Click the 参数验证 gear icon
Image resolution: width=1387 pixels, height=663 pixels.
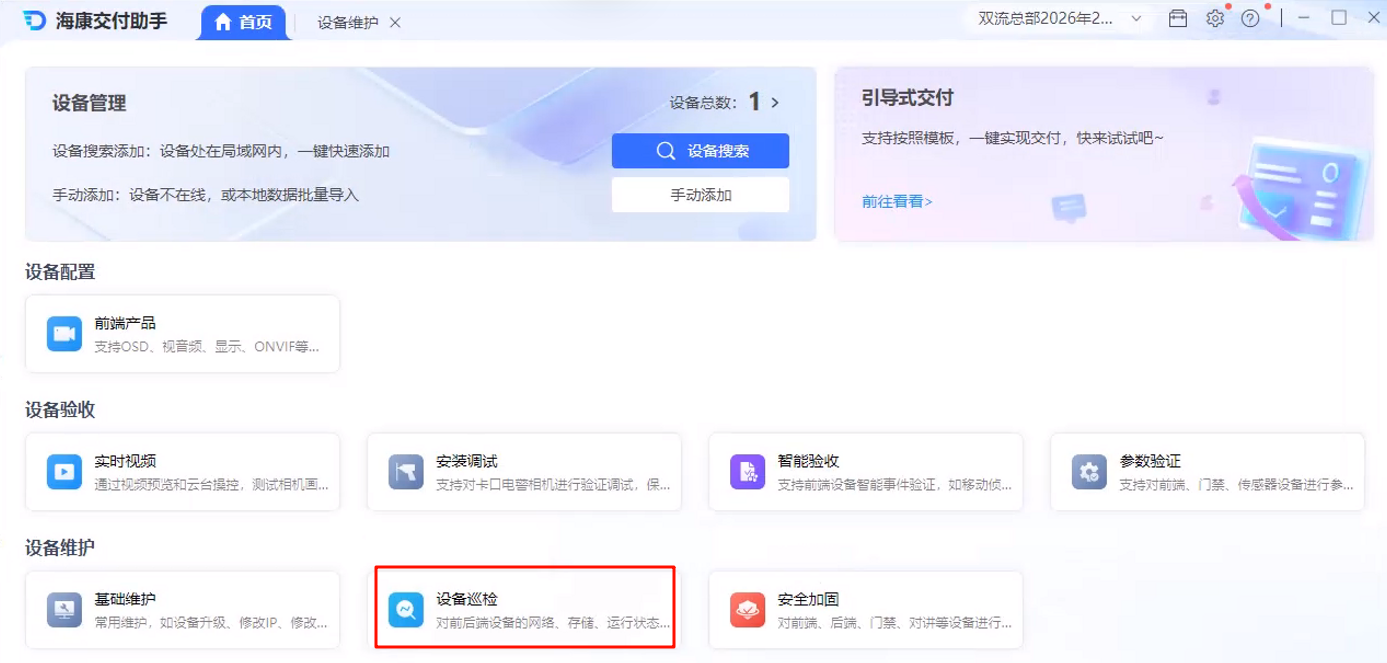click(x=1089, y=471)
